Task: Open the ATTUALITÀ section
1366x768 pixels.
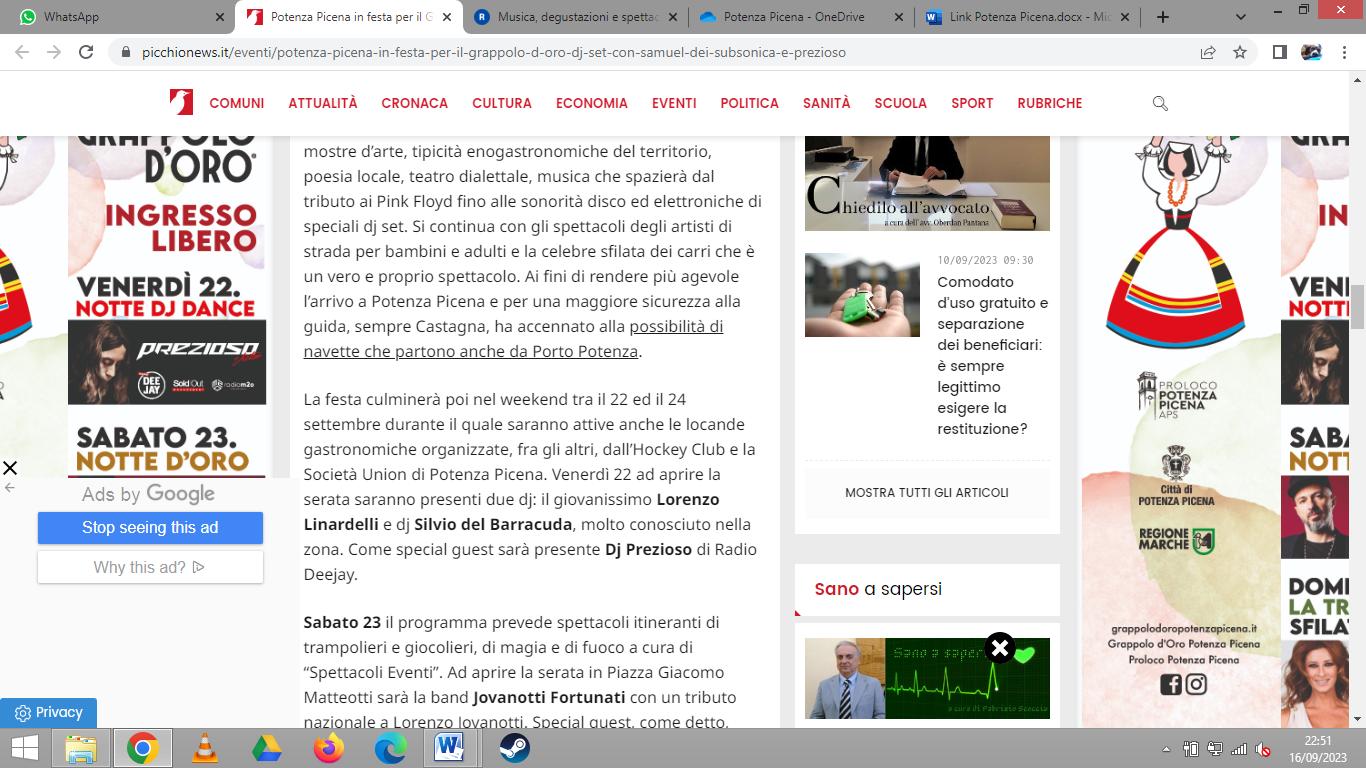Action: click(x=323, y=103)
